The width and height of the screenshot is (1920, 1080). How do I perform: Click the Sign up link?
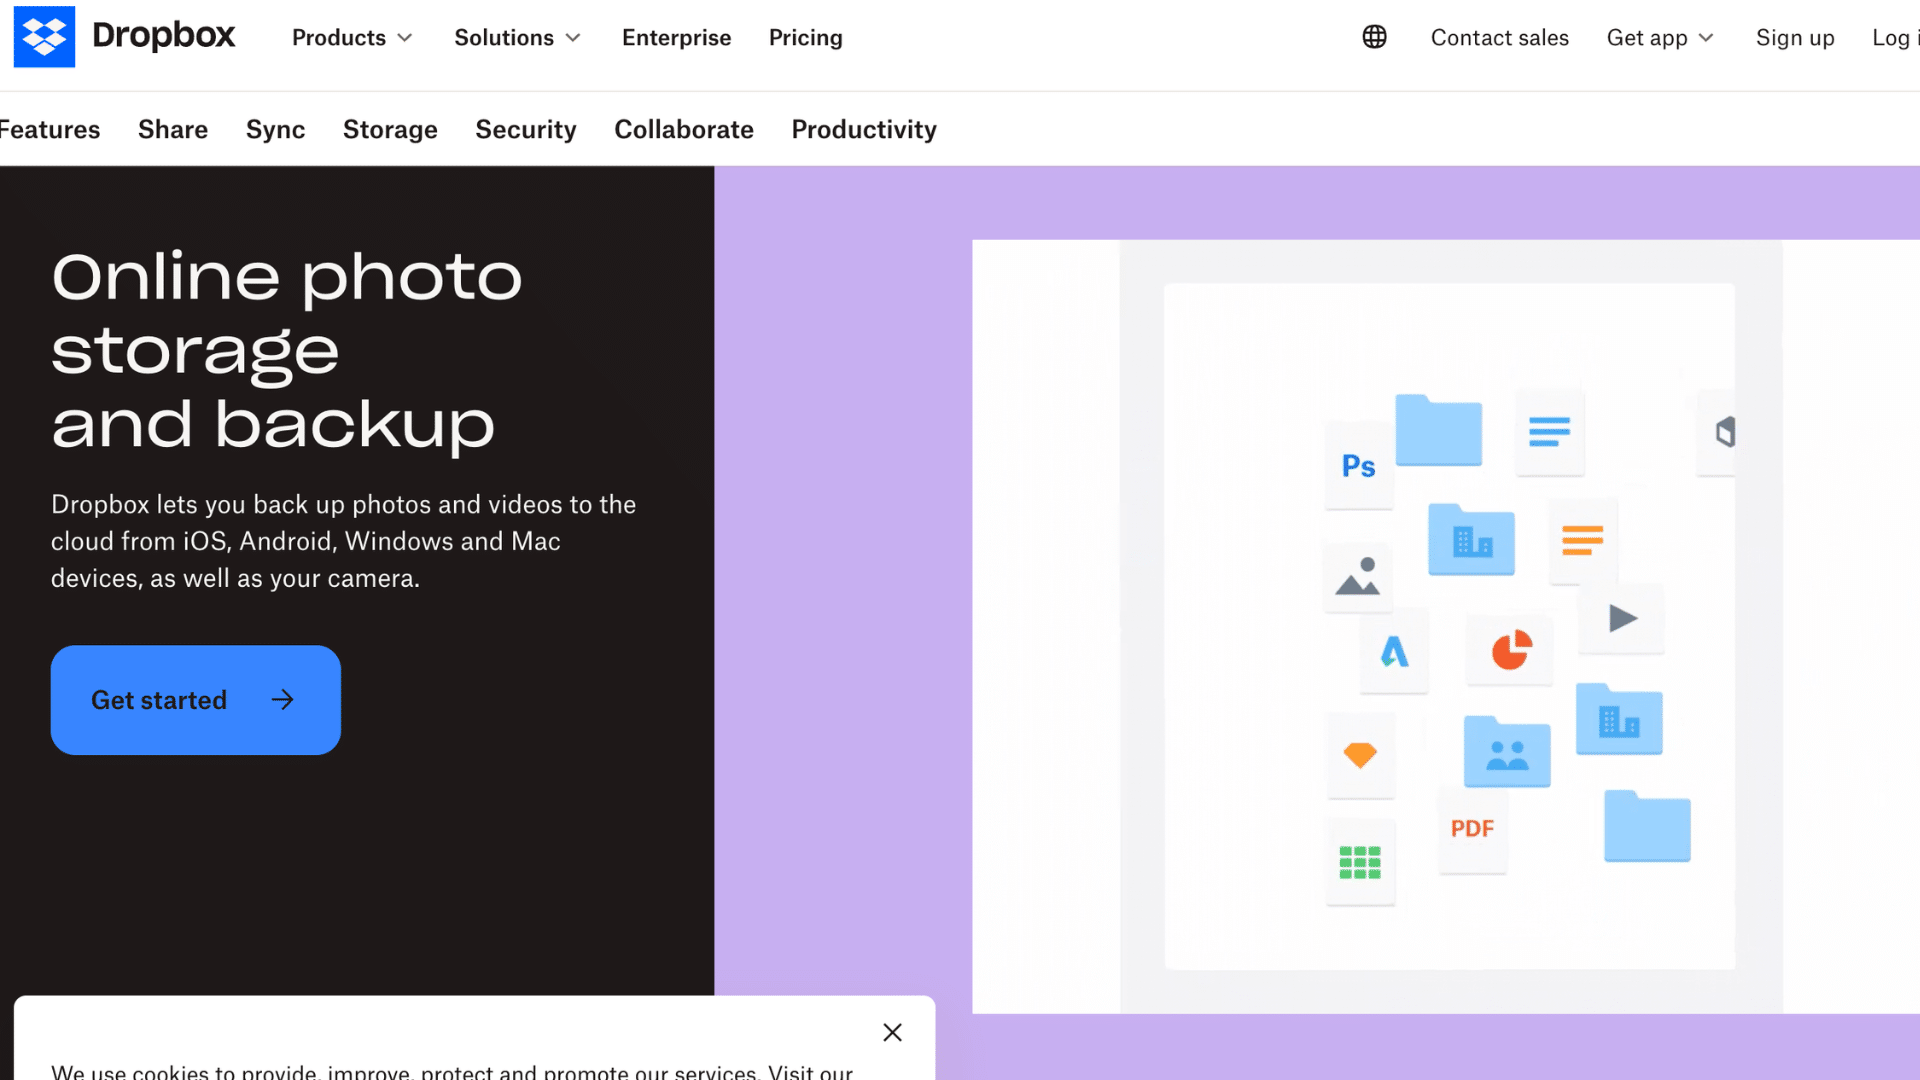pyautogui.click(x=1795, y=37)
